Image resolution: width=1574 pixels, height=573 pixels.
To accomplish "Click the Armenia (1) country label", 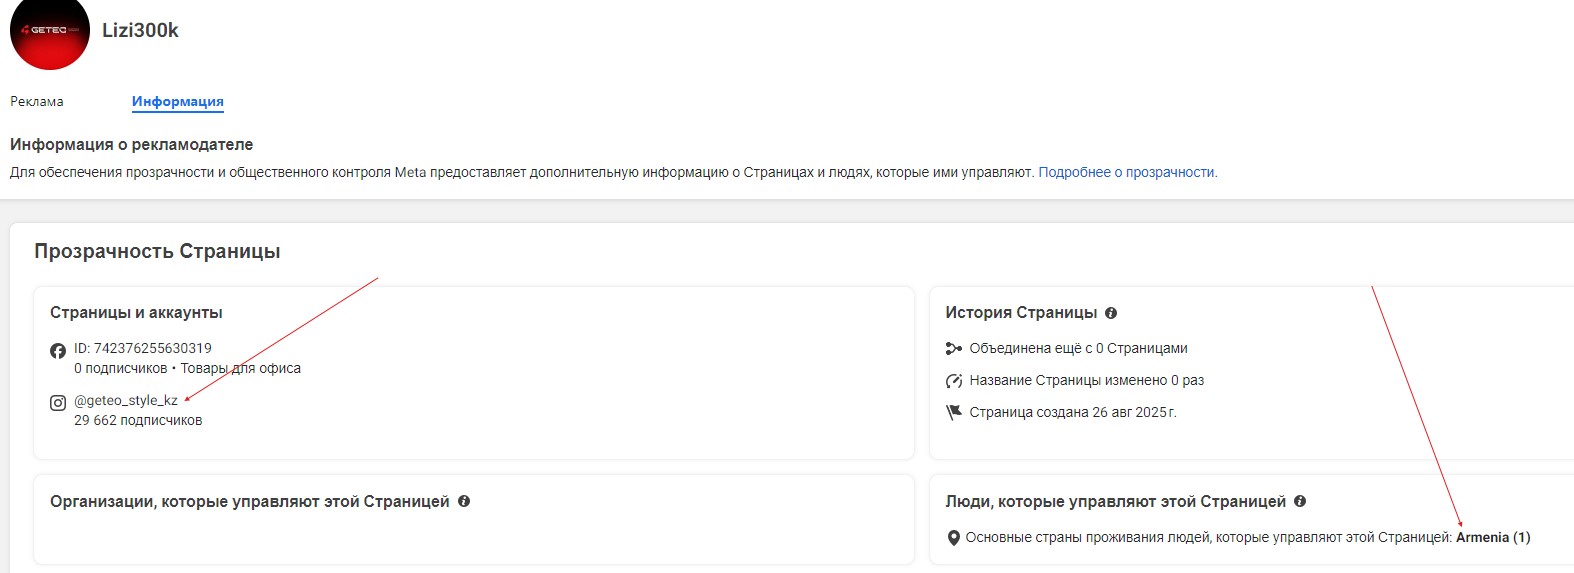I will [x=1493, y=537].
